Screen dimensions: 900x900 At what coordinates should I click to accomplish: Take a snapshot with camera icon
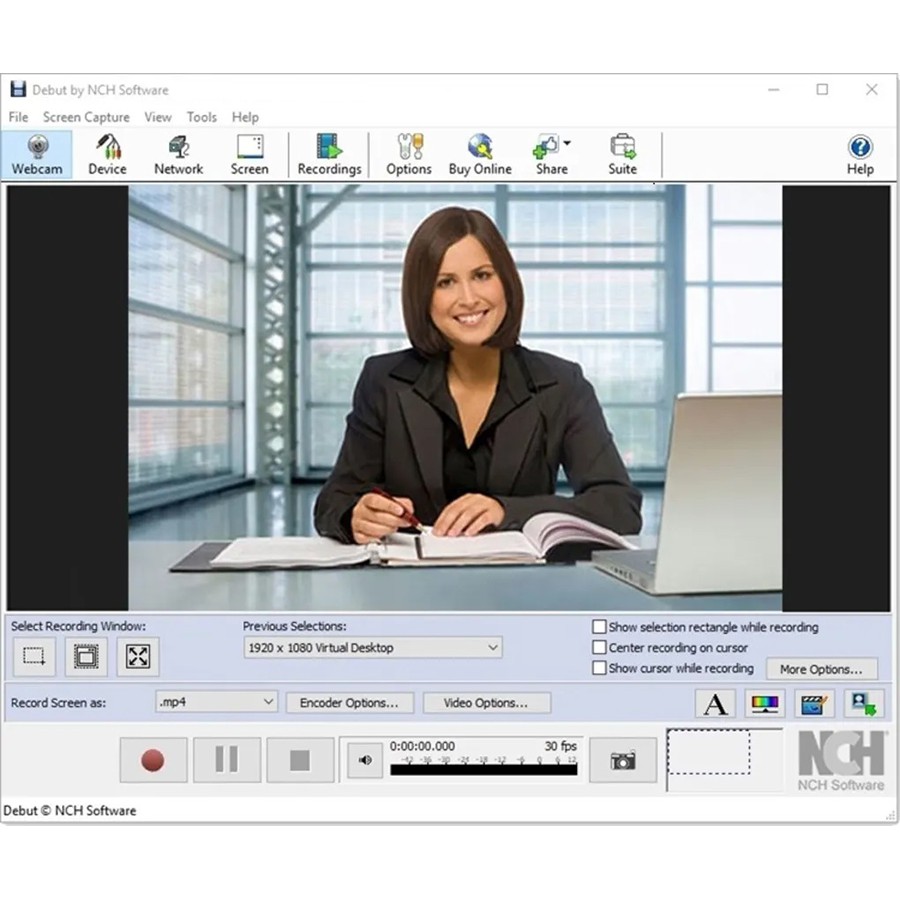pyautogui.click(x=623, y=761)
